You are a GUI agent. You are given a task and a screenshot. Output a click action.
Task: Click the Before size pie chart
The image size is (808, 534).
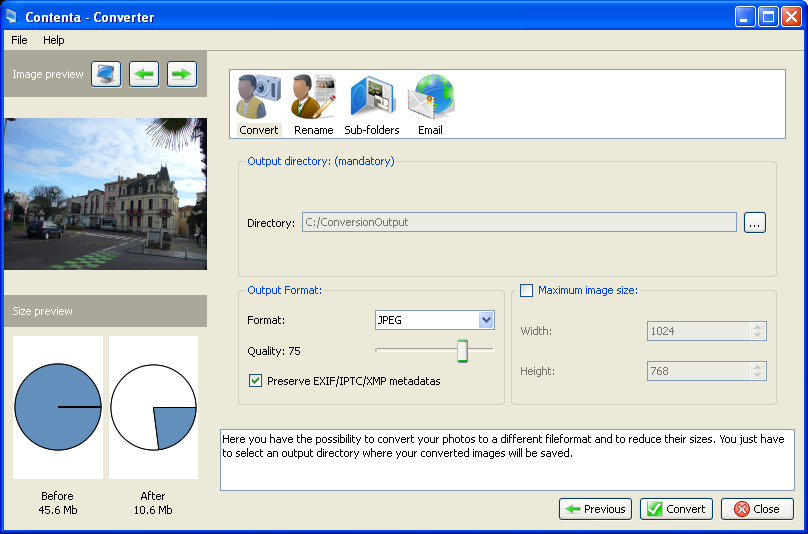coord(58,407)
